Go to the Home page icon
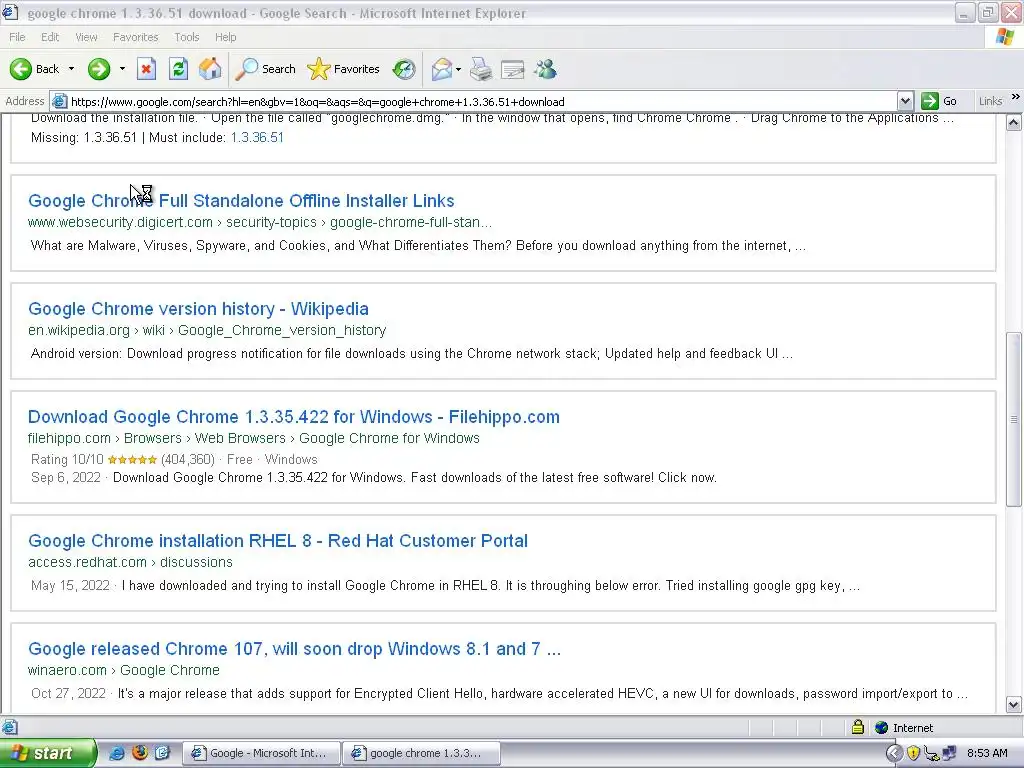Screen dimensions: 1024x768 210,69
